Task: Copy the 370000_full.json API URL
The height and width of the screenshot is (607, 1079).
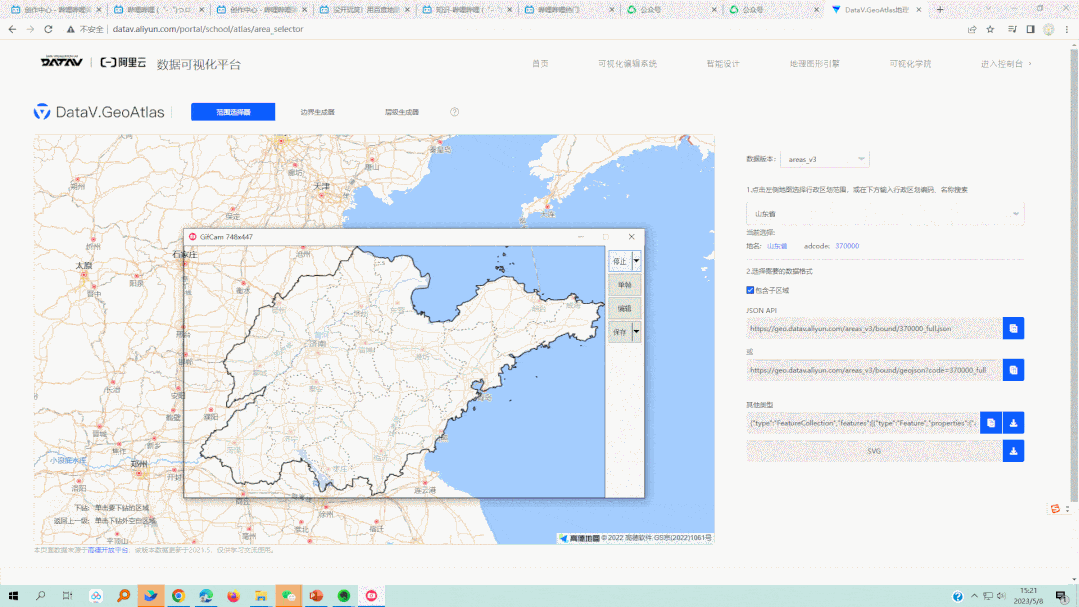Action: coord(1013,328)
